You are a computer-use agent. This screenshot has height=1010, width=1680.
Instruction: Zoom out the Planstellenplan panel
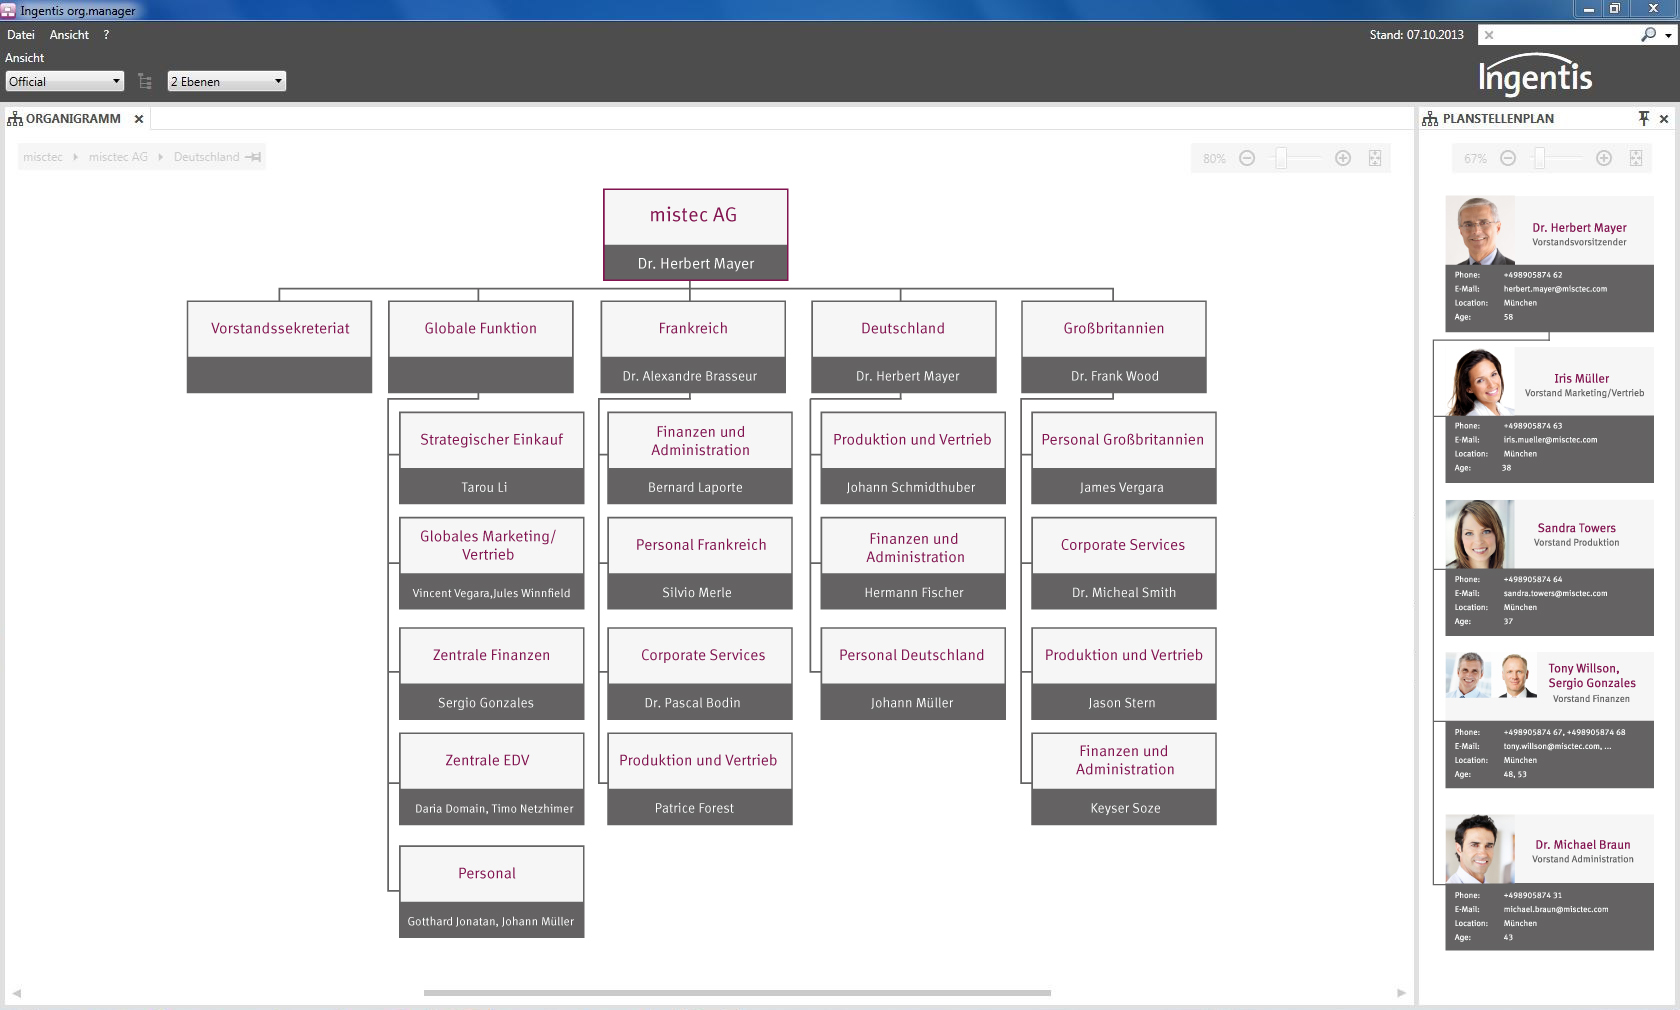tap(1508, 158)
